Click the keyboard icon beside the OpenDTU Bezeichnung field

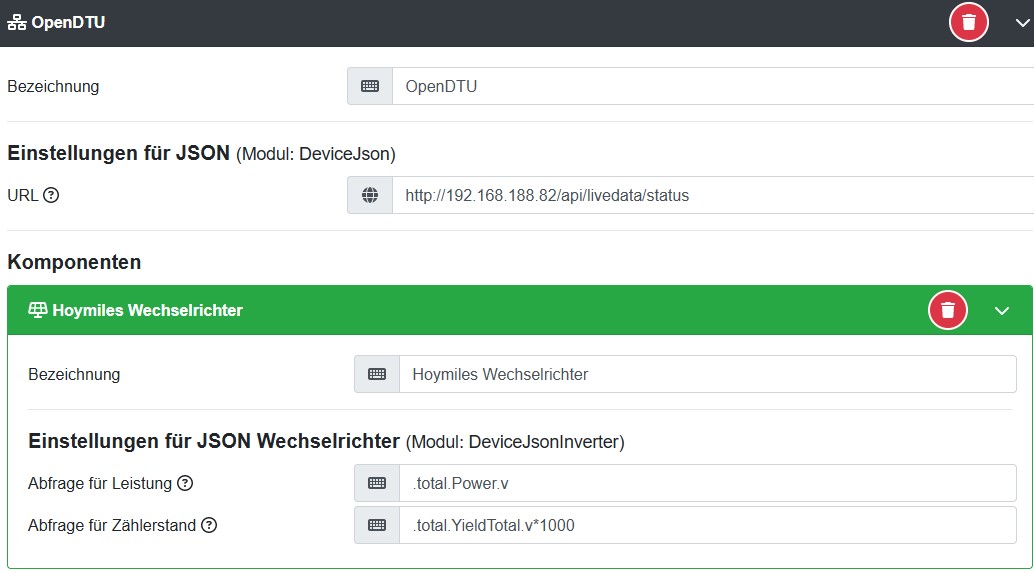coord(370,86)
